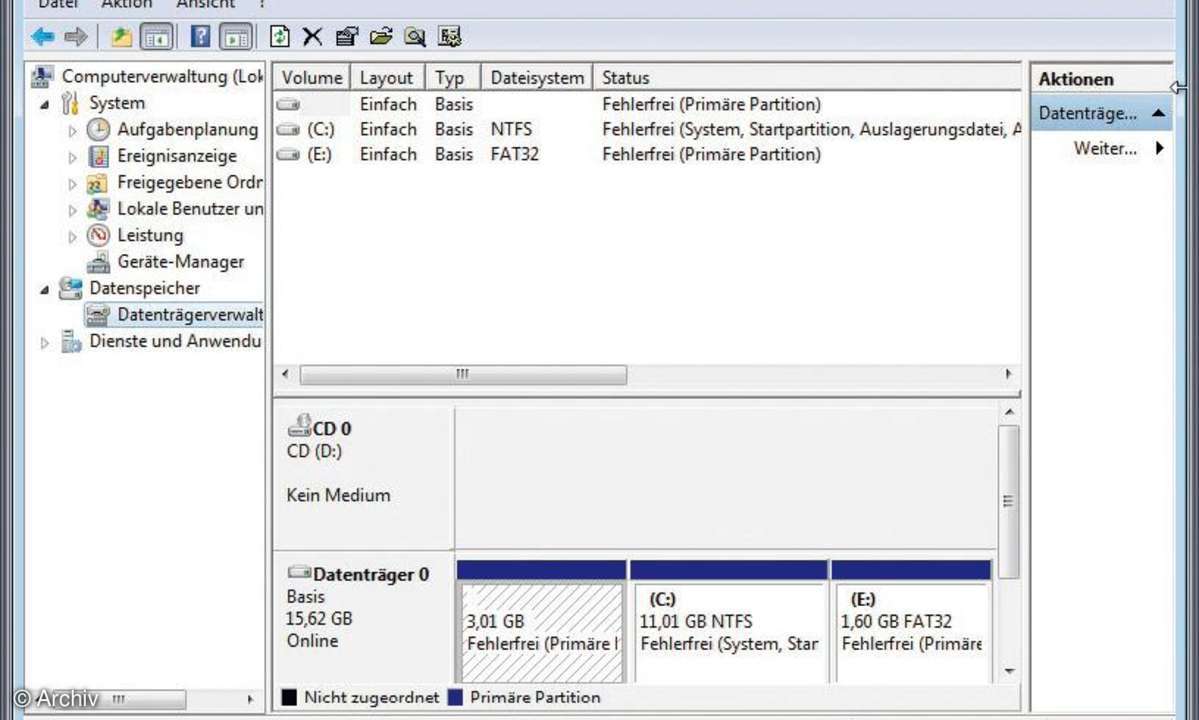The height and width of the screenshot is (720, 1199).
Task: Click the System tools icon in tree
Action: point(70,102)
